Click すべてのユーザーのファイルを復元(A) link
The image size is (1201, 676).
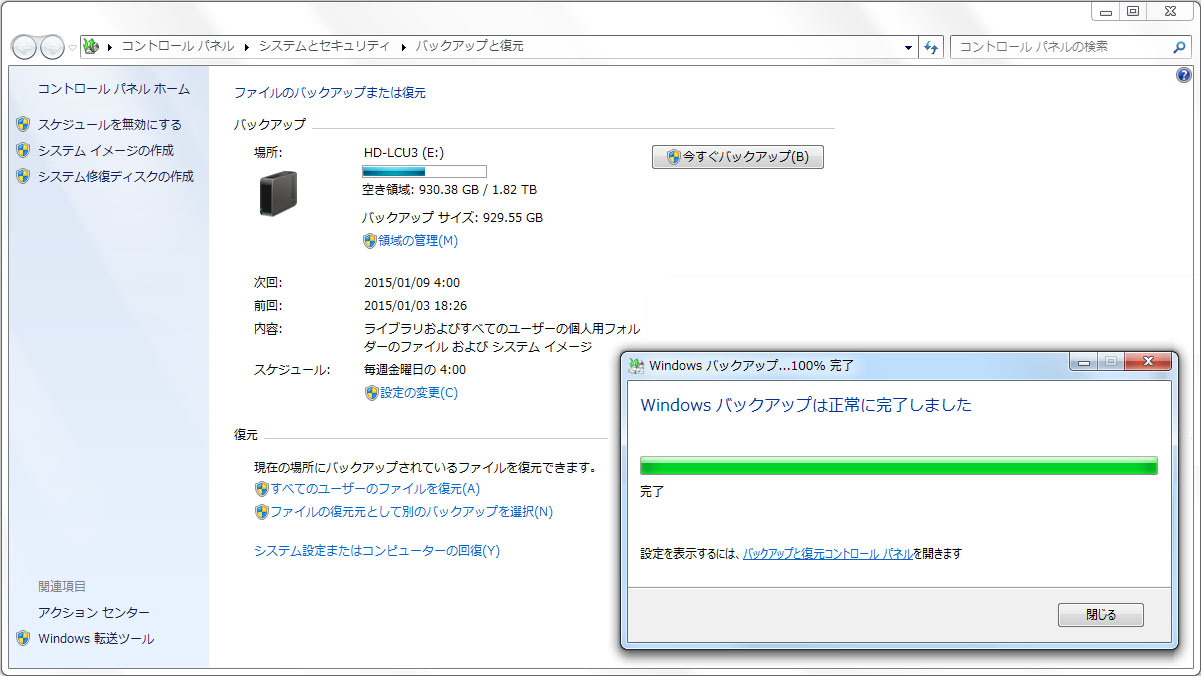pos(375,489)
